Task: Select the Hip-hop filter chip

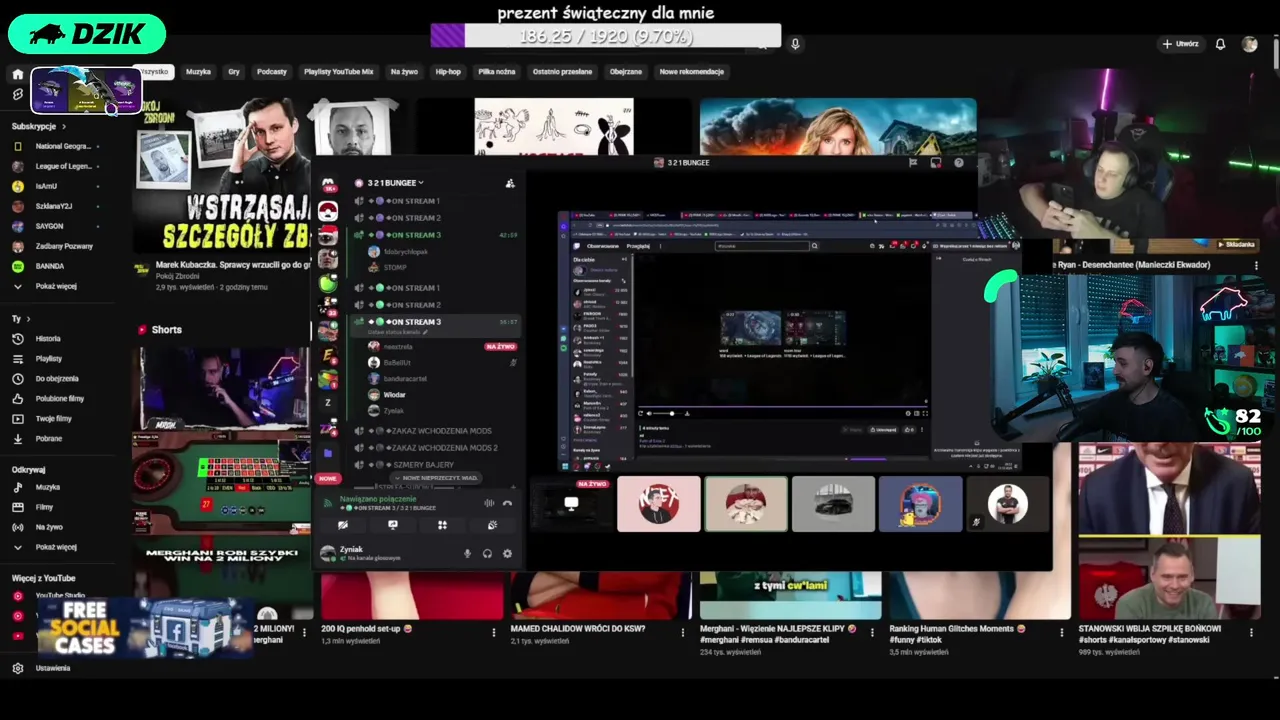Action: [448, 72]
